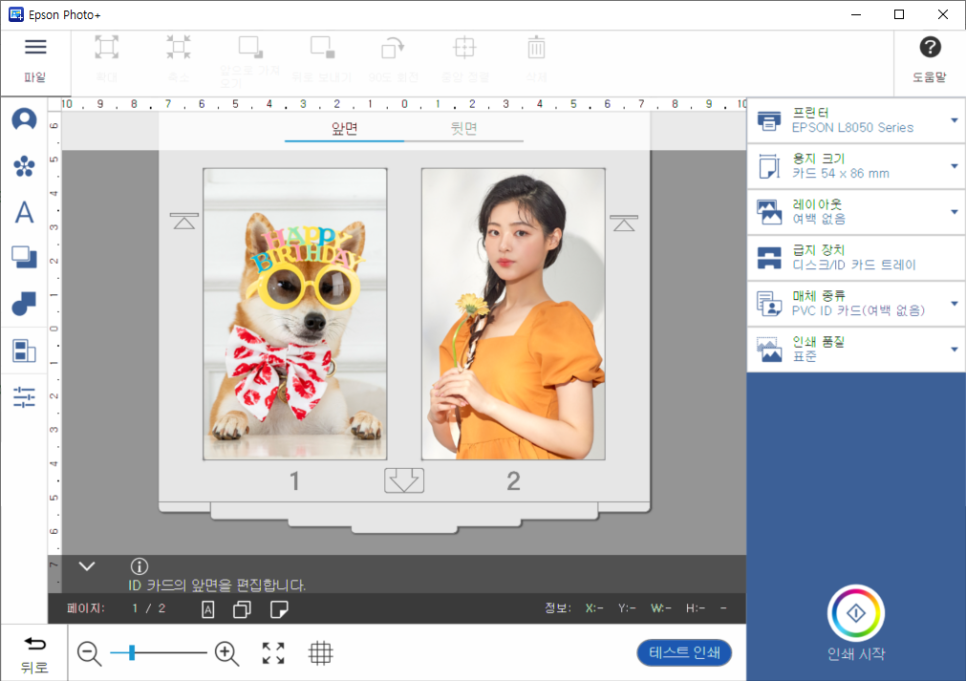Toggle the grid display icon

click(x=320, y=653)
